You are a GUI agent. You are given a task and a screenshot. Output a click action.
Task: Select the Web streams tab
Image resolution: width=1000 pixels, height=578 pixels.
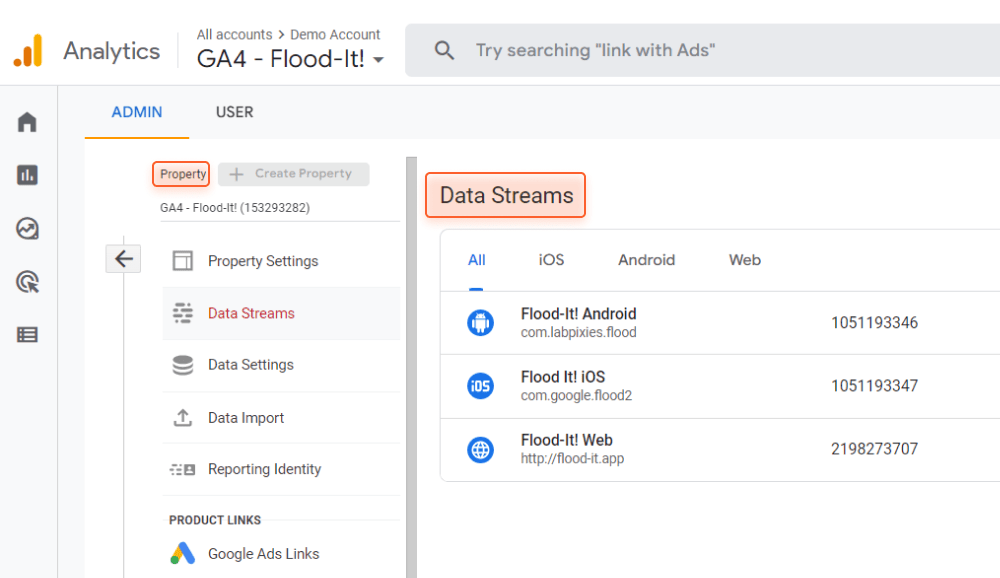click(744, 260)
